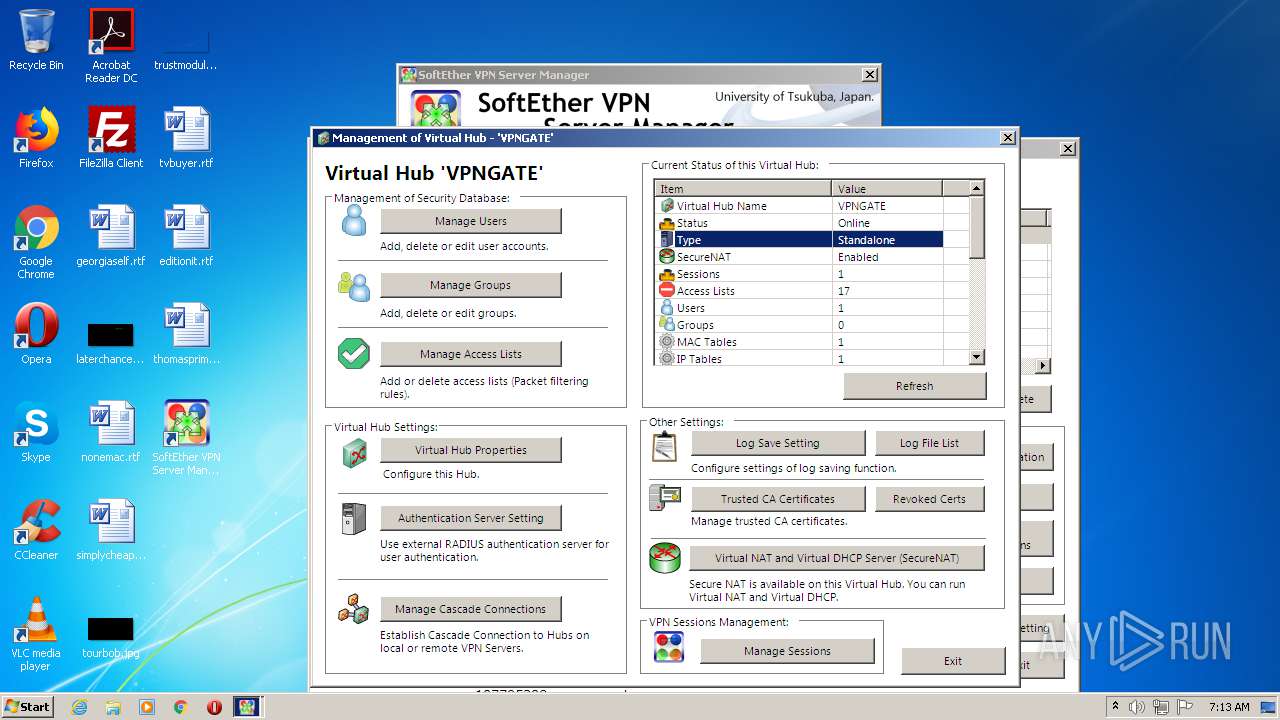Click the Manage Groups people icon
This screenshot has width=1280, height=720.
354,286
